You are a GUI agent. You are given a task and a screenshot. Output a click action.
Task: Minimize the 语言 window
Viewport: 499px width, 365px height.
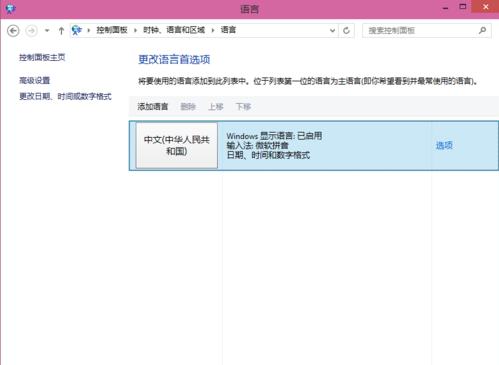coord(445,7)
